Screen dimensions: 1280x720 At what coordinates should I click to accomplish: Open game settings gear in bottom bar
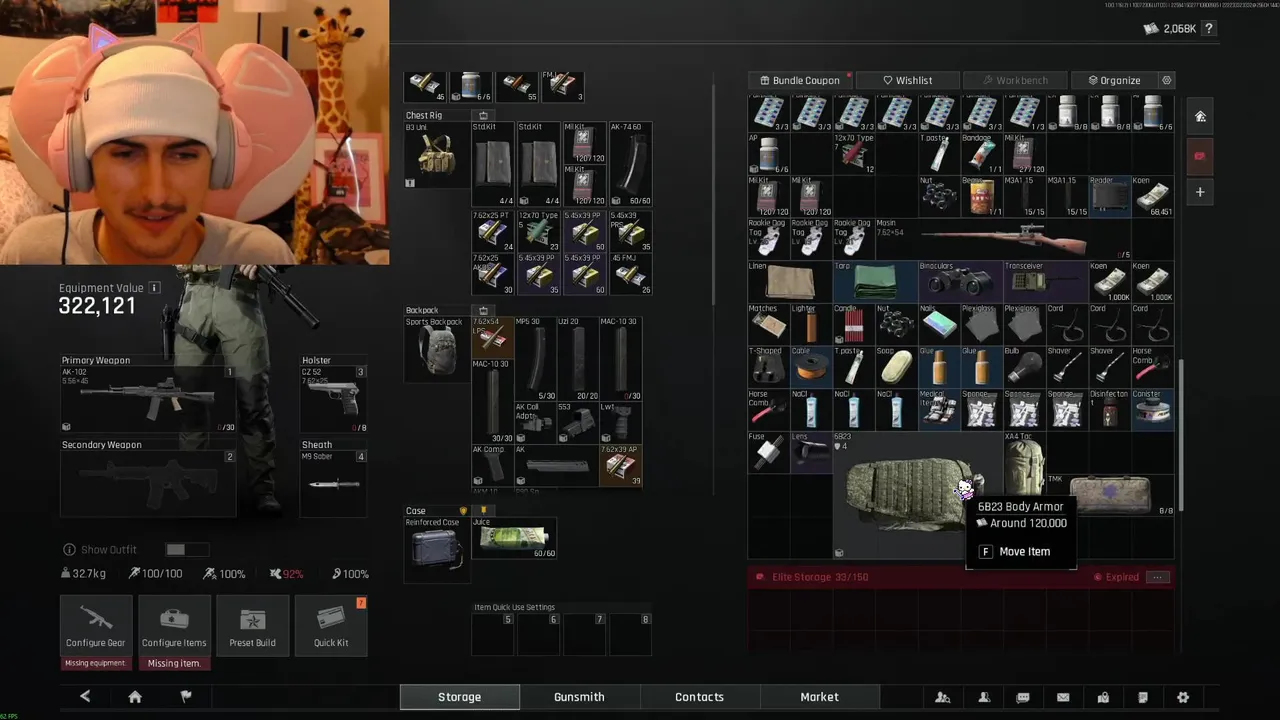(x=1183, y=697)
